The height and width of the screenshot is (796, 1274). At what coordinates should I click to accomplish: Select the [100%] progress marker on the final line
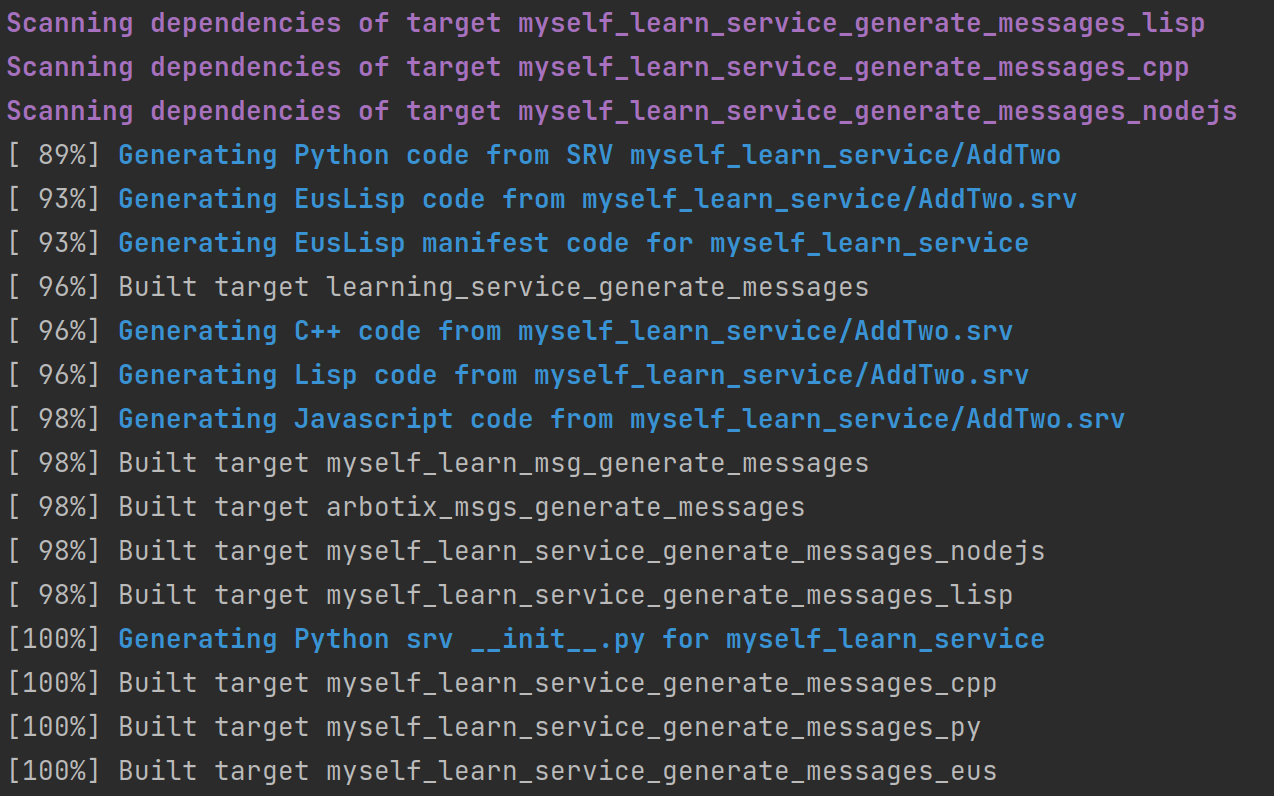53,770
